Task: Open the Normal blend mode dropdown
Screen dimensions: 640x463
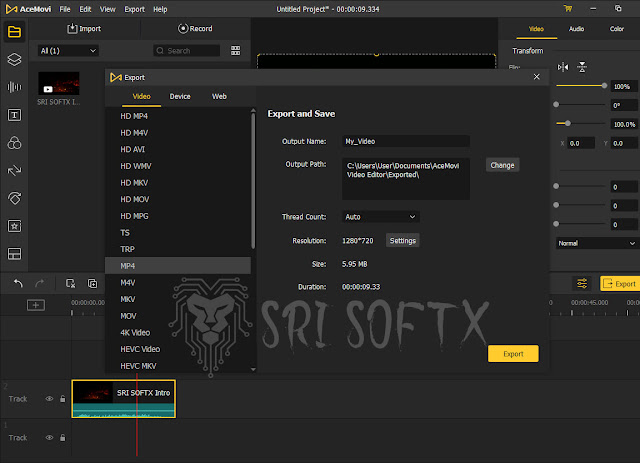Action: tap(596, 243)
